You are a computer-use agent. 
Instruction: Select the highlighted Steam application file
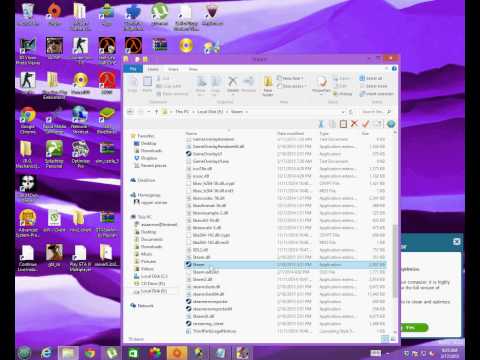click(285, 265)
